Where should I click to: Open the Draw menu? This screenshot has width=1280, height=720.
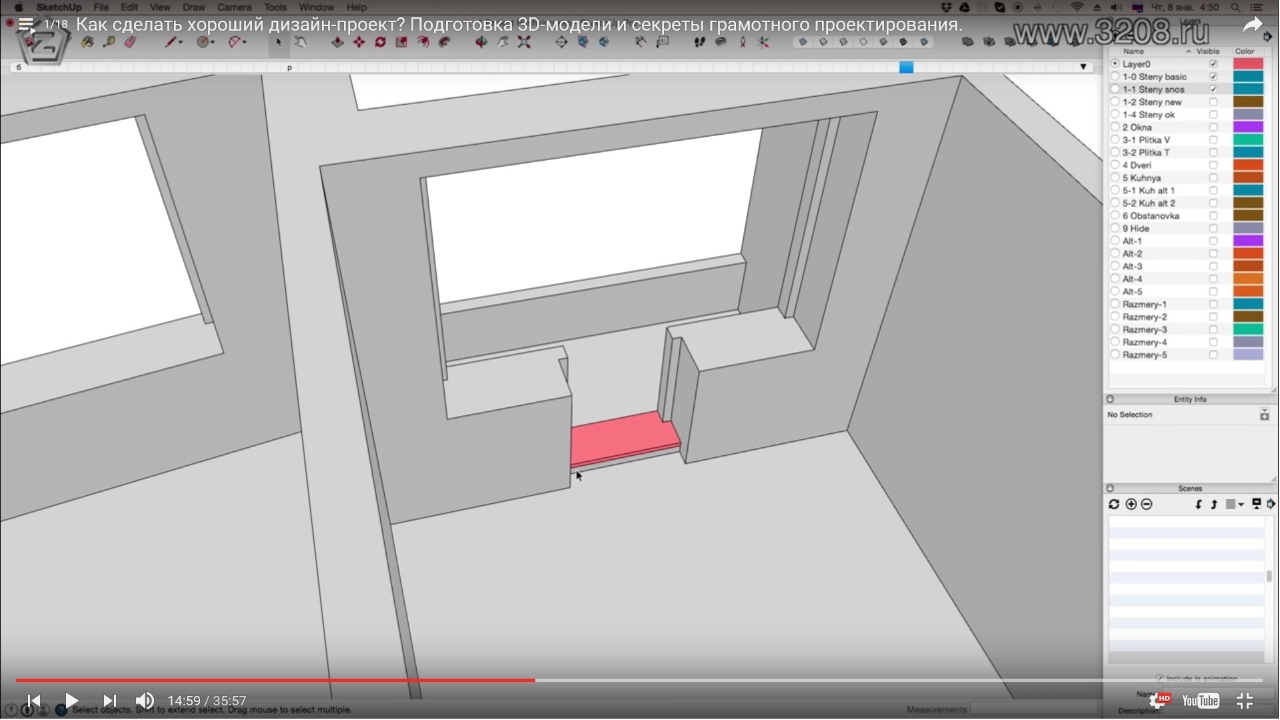tap(193, 7)
